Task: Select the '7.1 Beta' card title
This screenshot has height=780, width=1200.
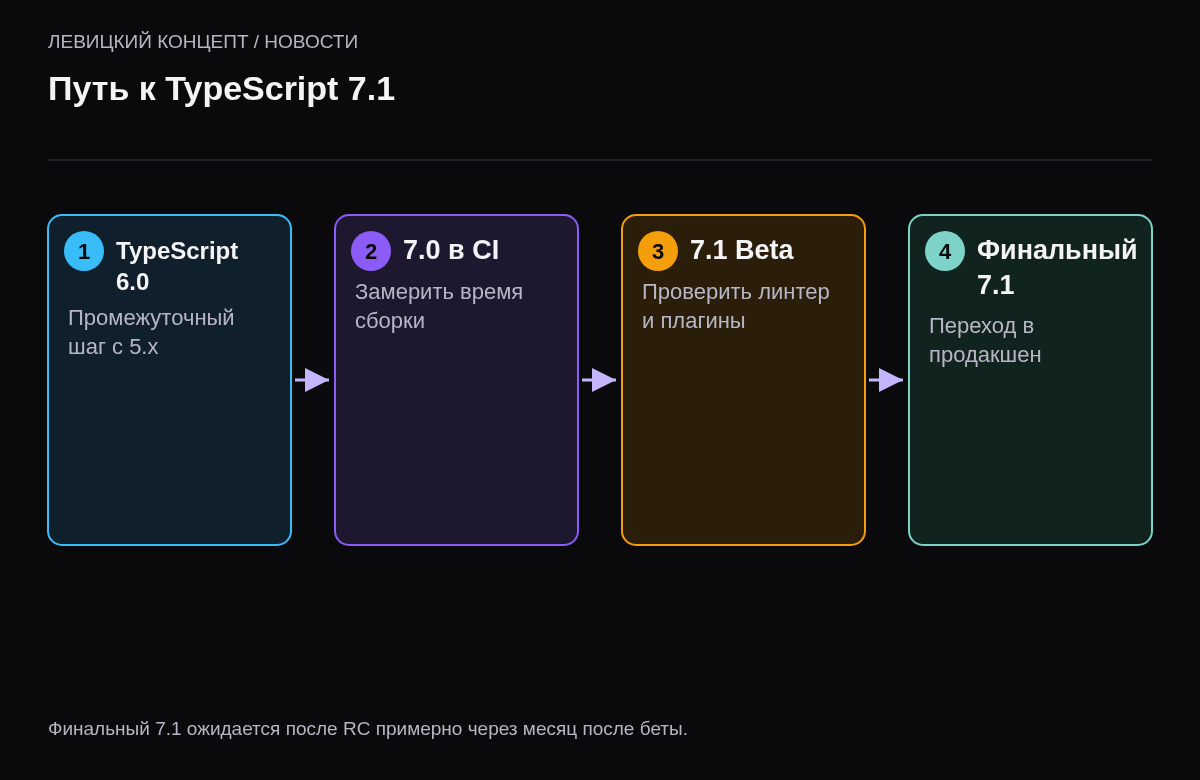Action: coord(741,250)
